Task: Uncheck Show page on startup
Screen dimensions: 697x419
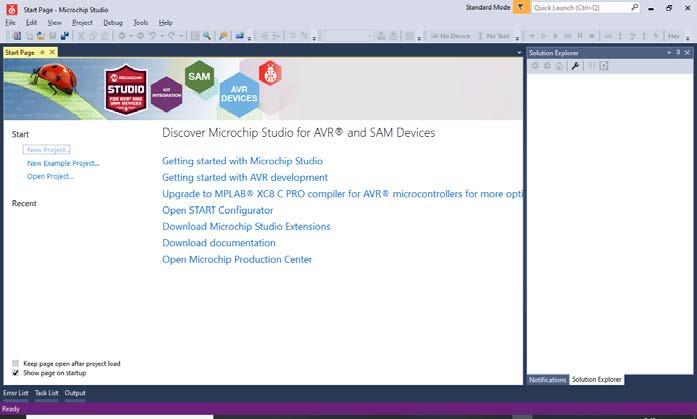Action: [16, 373]
